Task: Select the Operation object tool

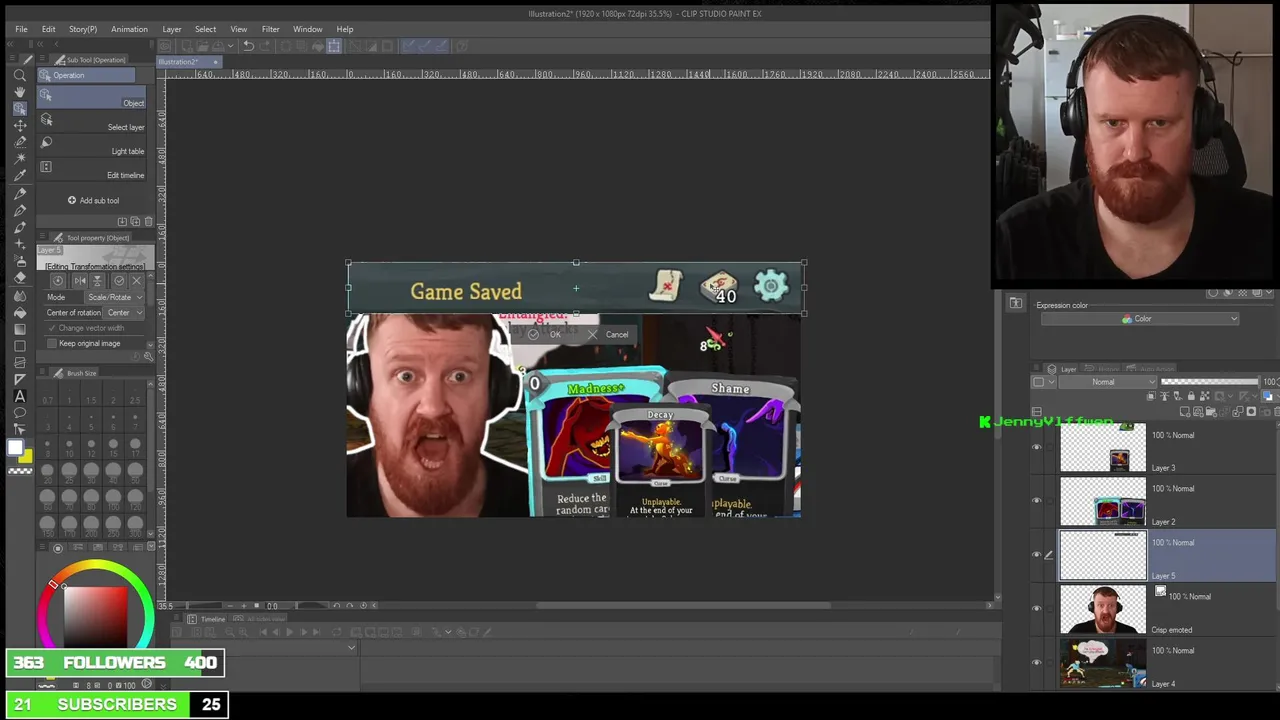Action: tap(19, 109)
